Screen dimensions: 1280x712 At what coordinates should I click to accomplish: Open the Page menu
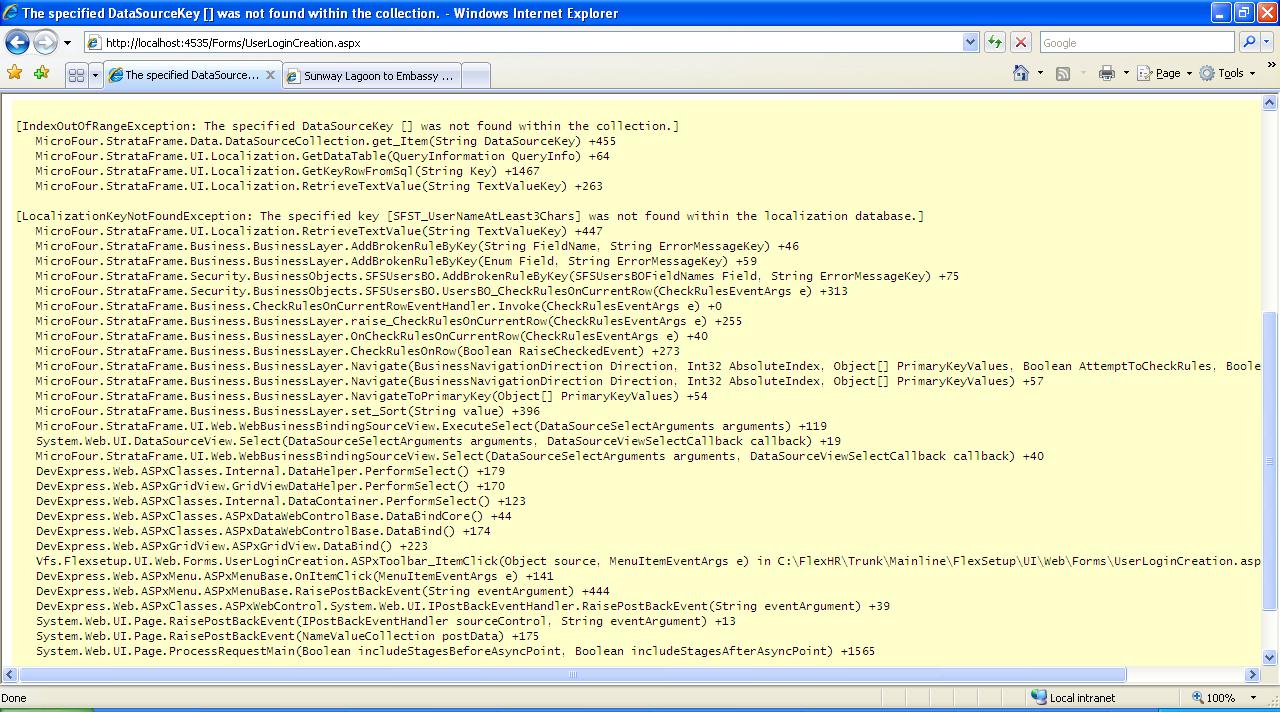1166,73
